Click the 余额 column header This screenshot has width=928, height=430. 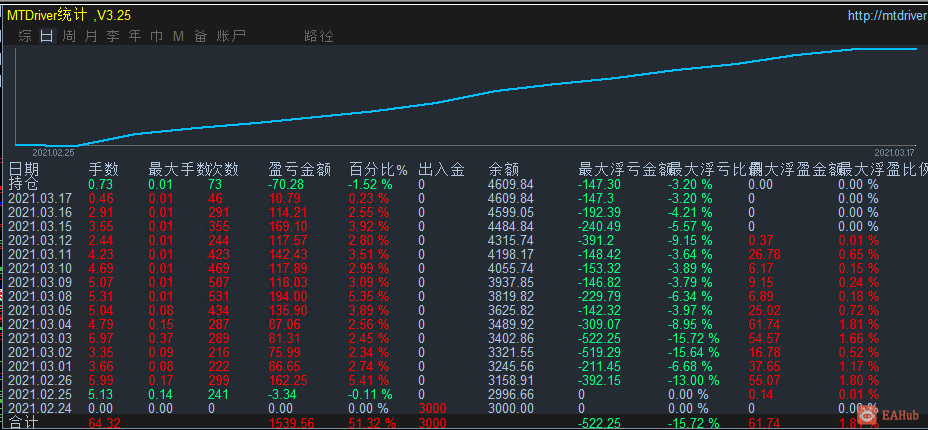504,170
